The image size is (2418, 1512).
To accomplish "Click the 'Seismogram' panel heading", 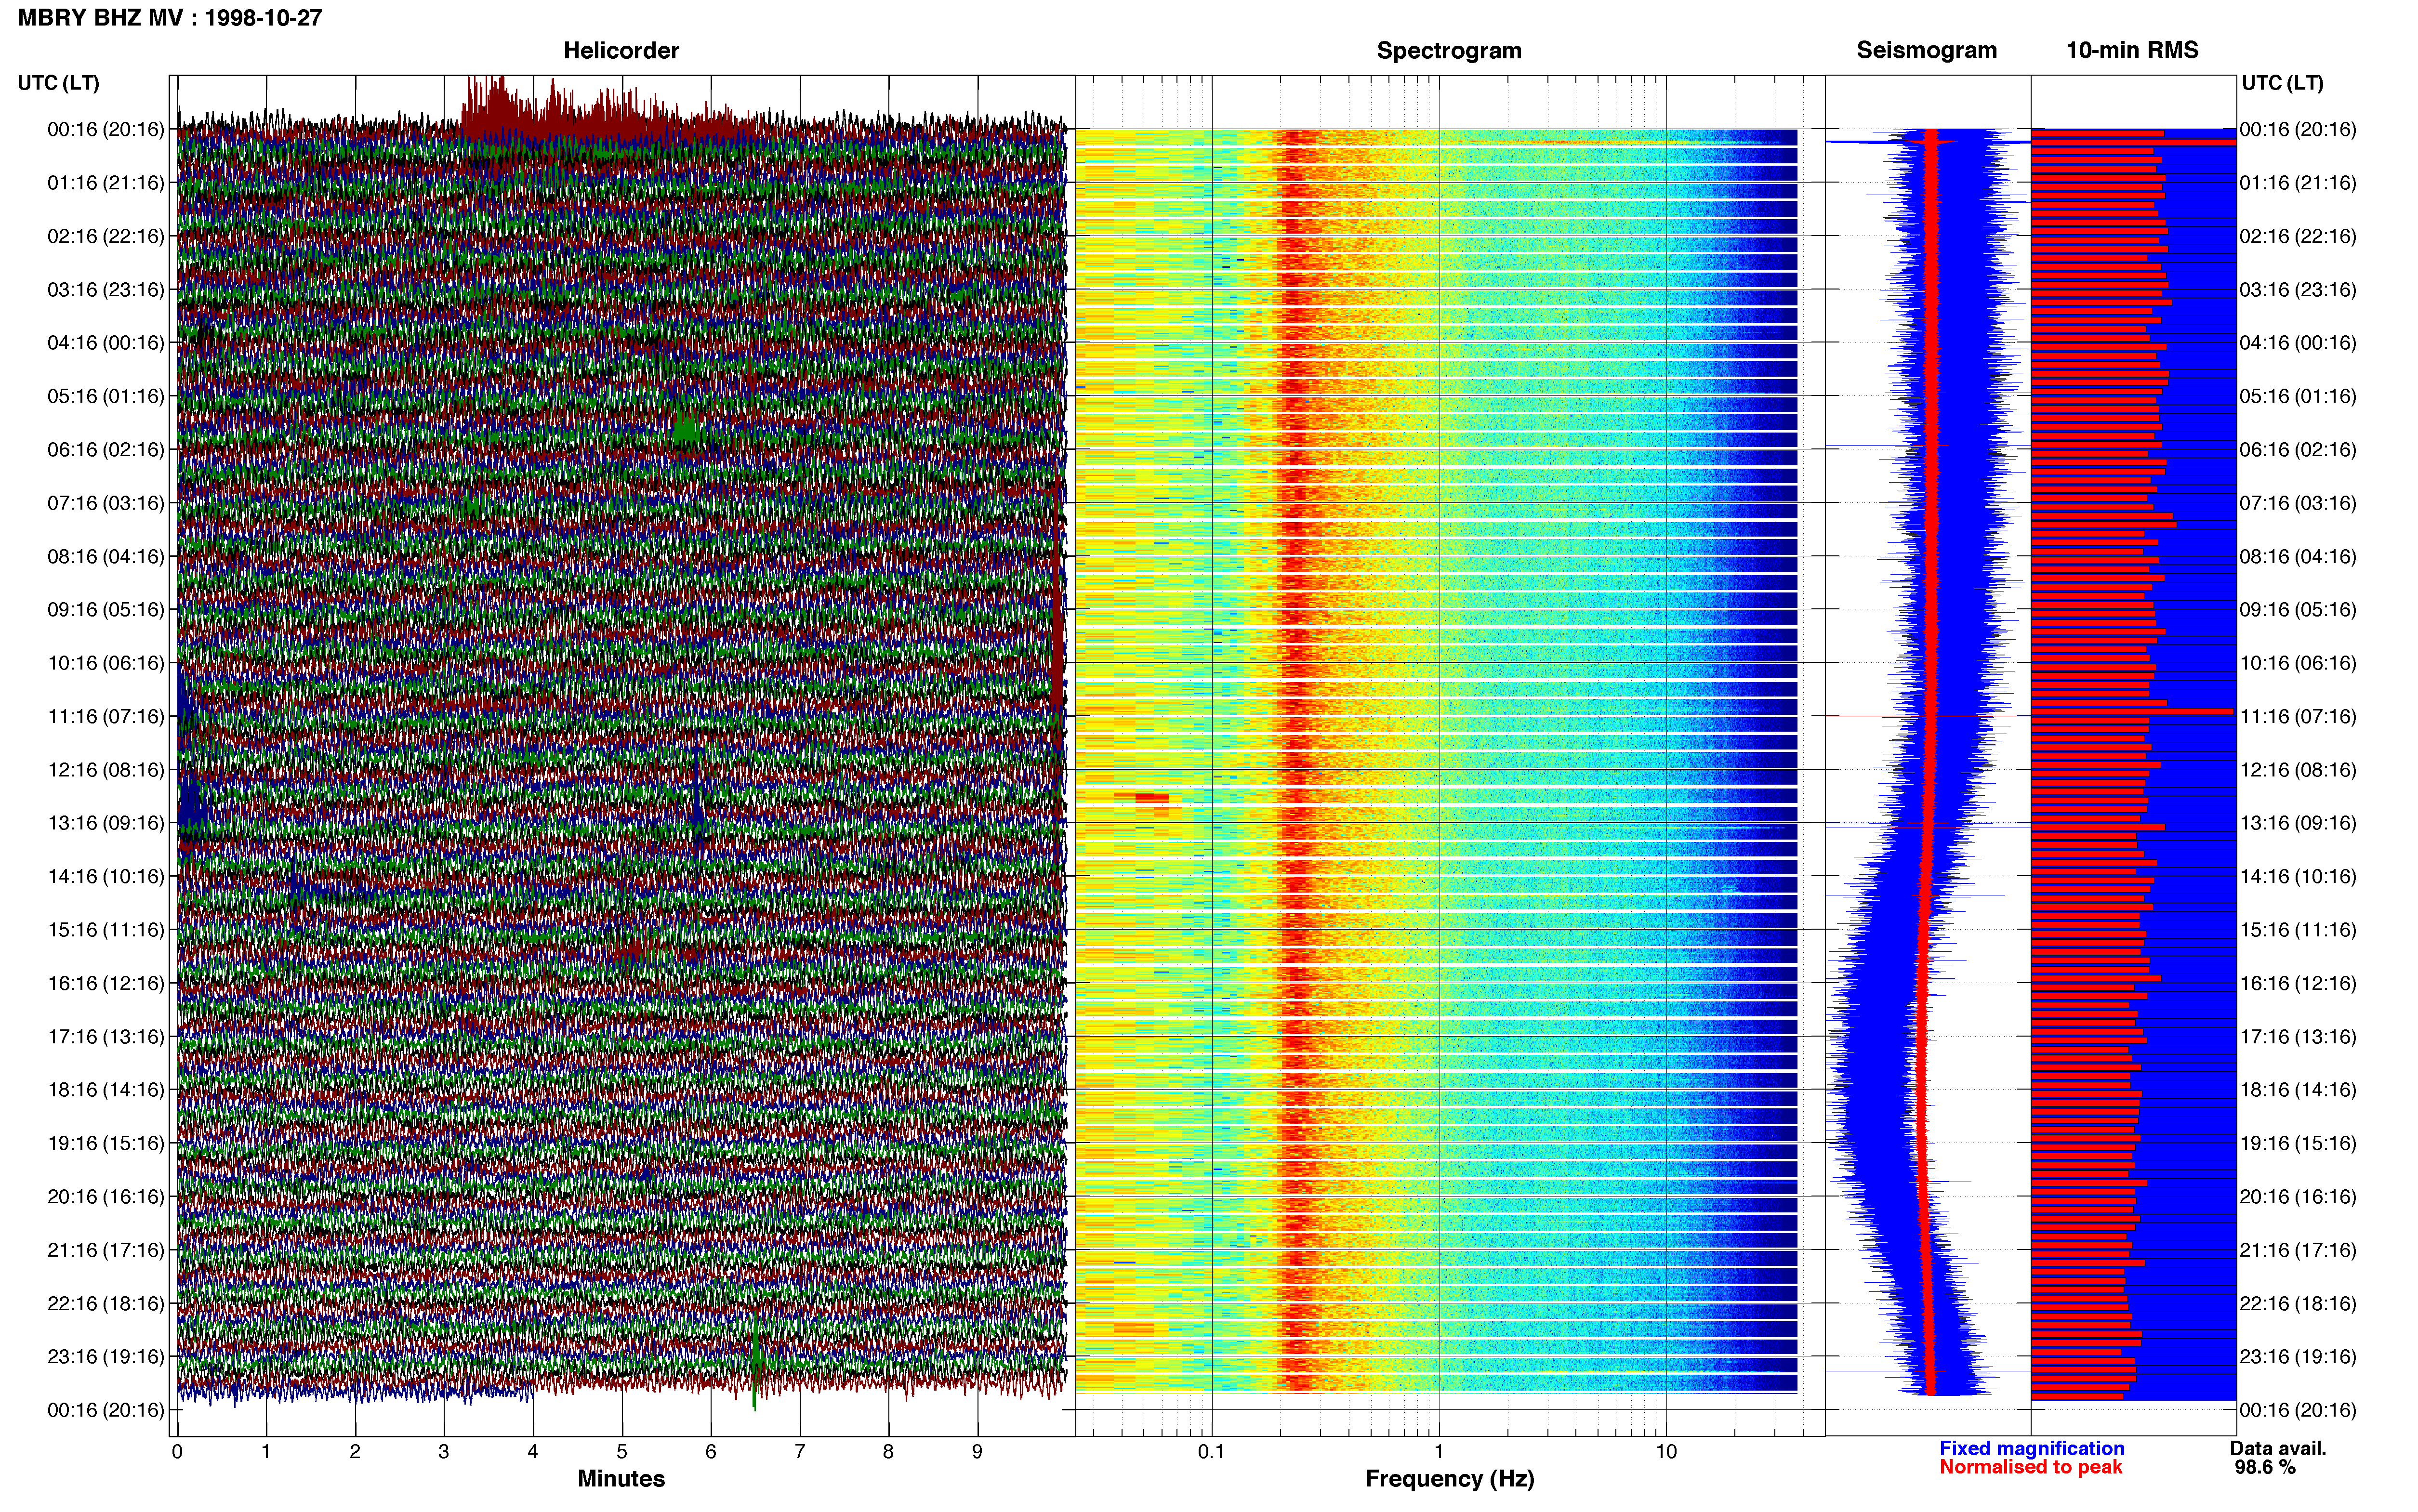I will click(x=1926, y=50).
